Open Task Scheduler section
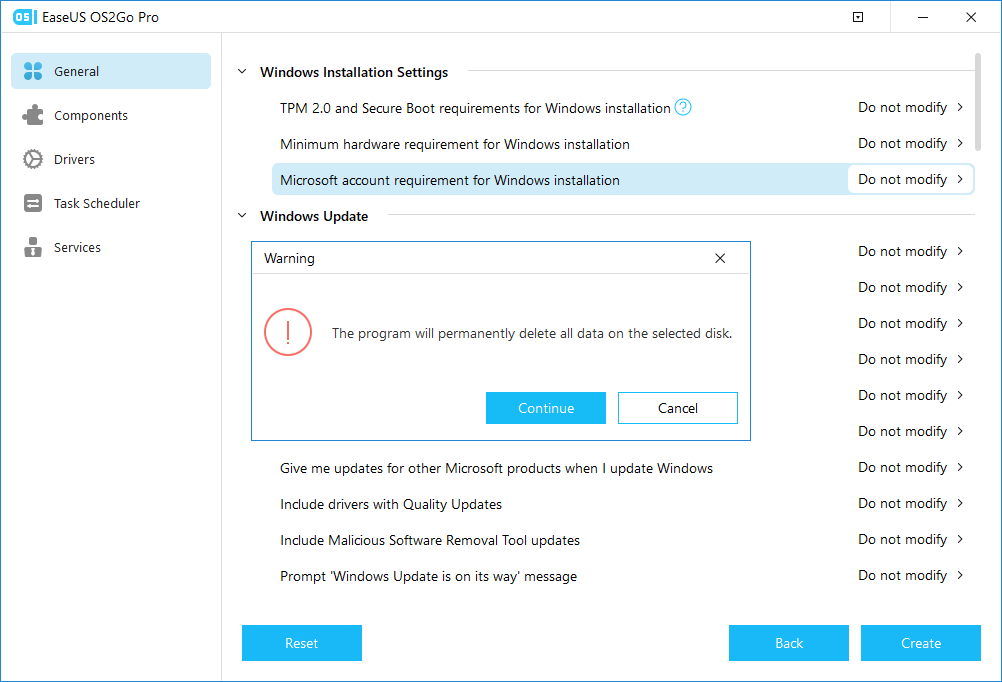 (111, 203)
